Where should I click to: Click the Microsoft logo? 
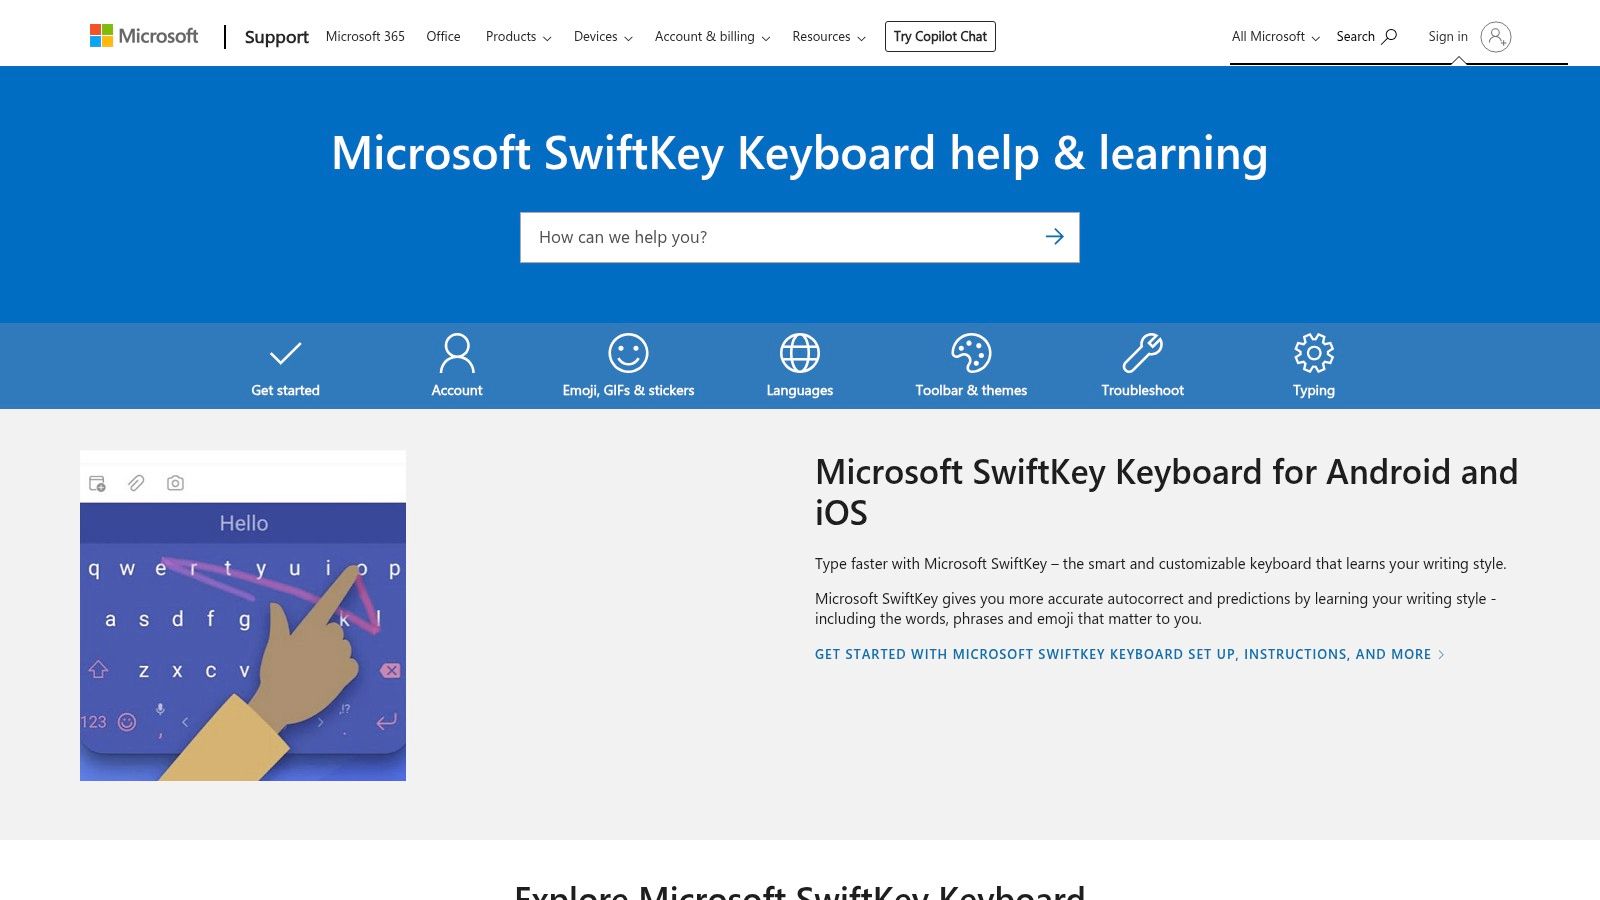[x=144, y=36]
